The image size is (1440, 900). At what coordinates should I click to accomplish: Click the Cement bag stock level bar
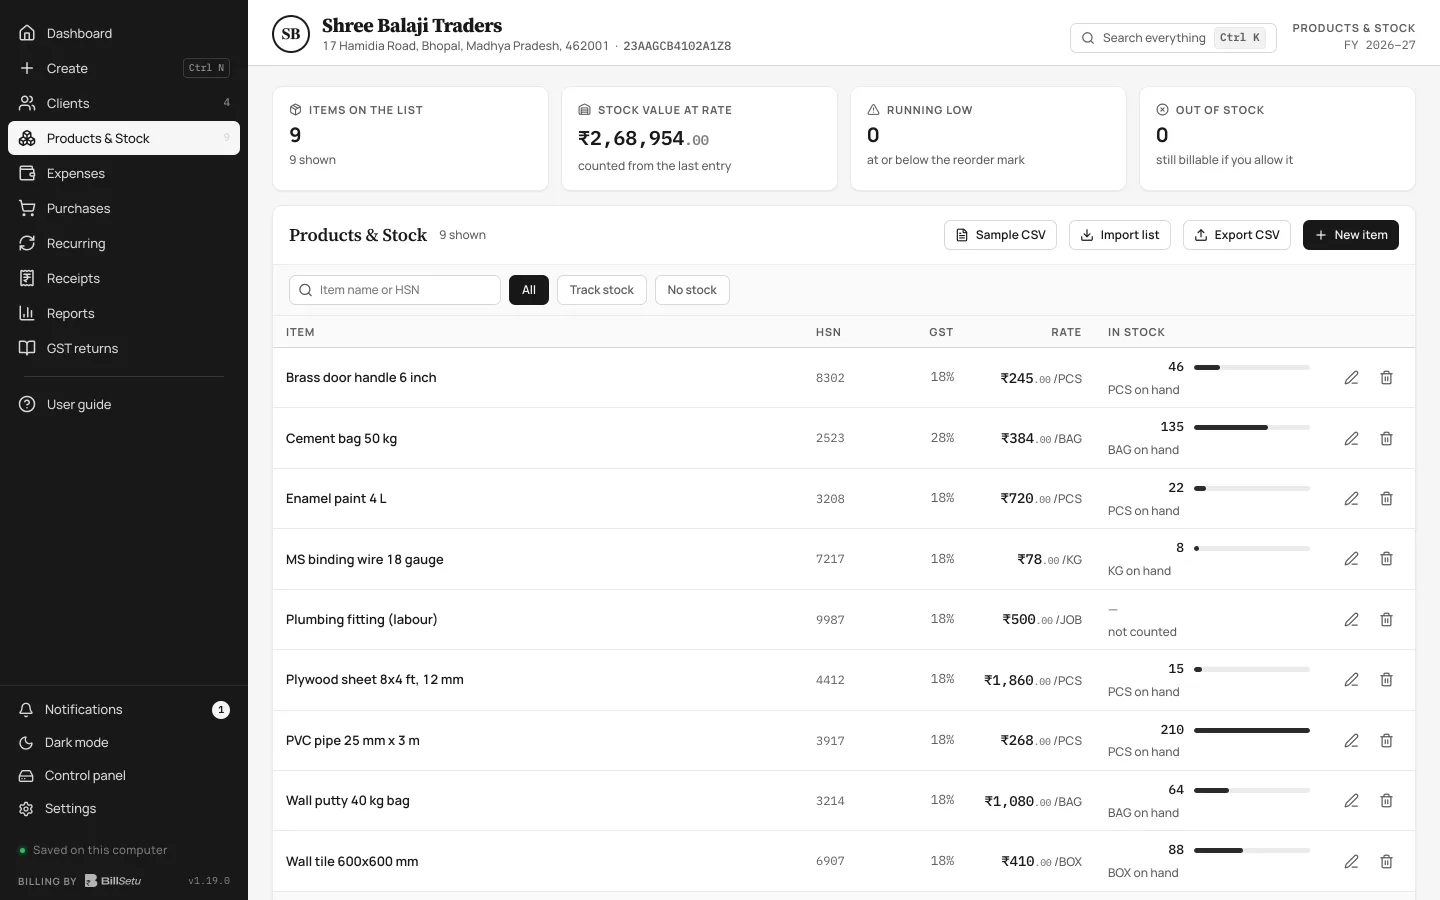coord(1252,428)
